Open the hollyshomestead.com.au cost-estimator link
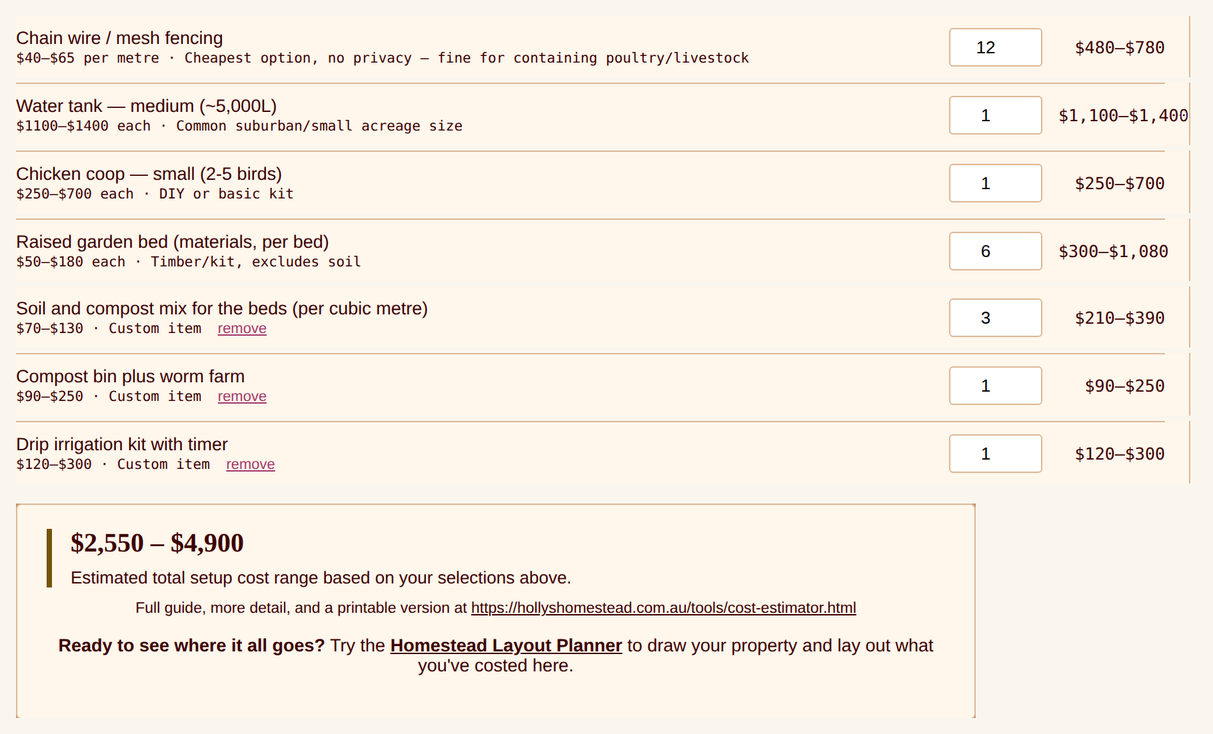1213x734 pixels. (x=663, y=608)
